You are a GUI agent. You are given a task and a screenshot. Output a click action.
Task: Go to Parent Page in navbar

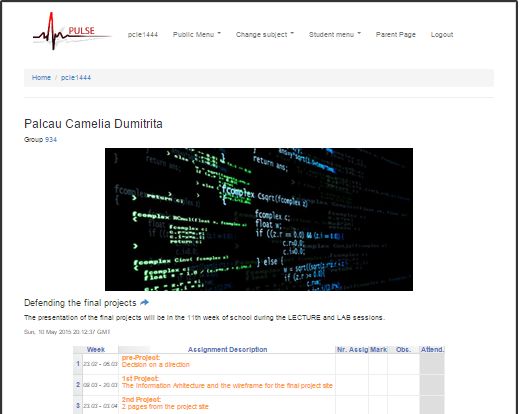[x=396, y=34]
